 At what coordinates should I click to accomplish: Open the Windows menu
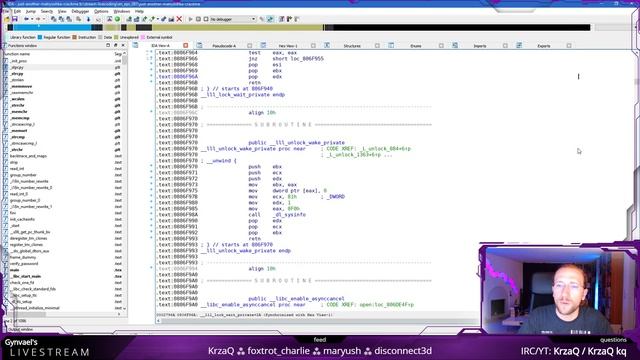[x=122, y=11]
